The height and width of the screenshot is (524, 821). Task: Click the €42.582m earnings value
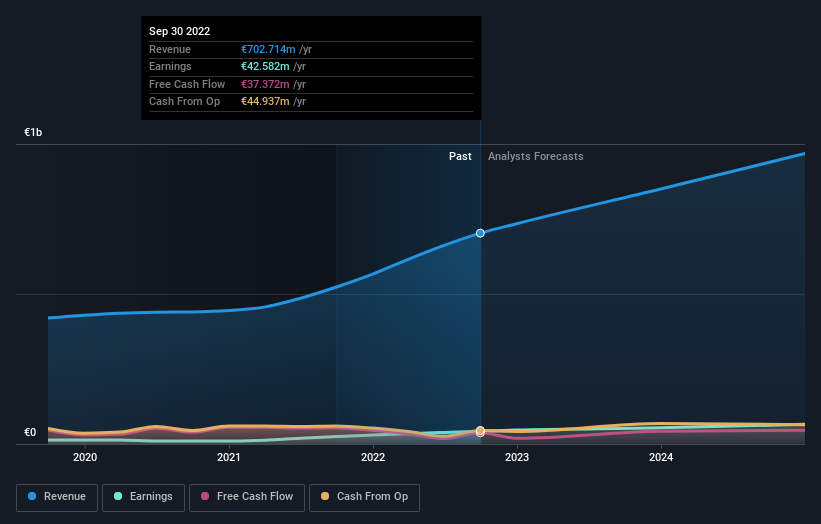pyautogui.click(x=265, y=66)
